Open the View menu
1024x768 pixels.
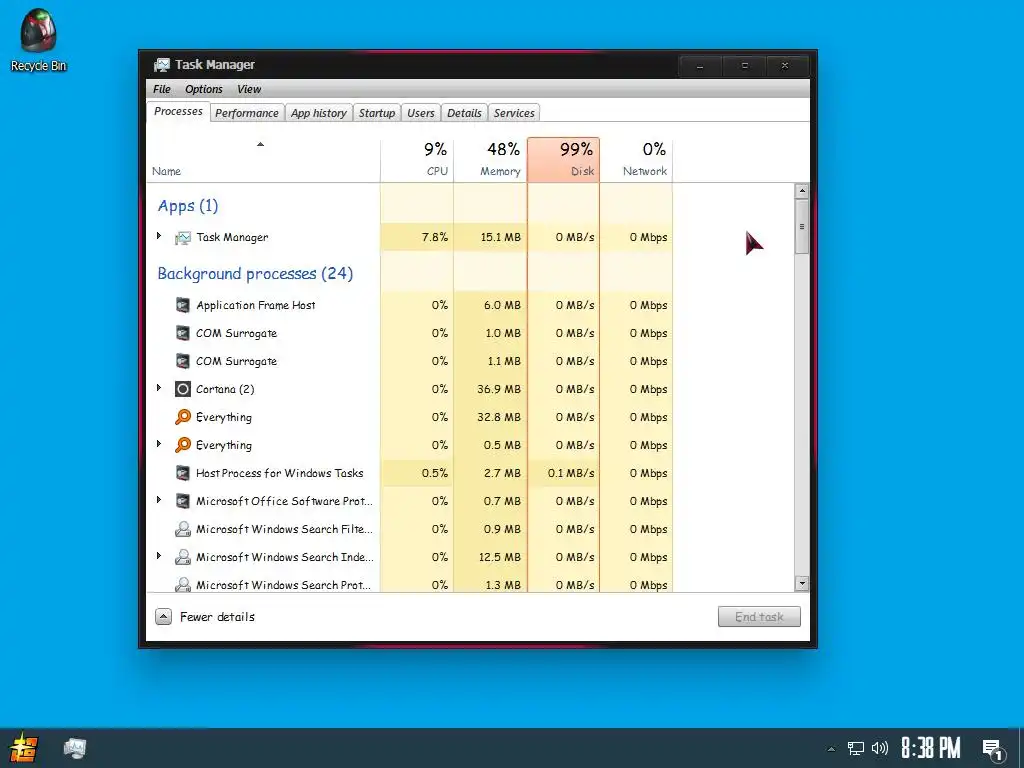[x=249, y=89]
